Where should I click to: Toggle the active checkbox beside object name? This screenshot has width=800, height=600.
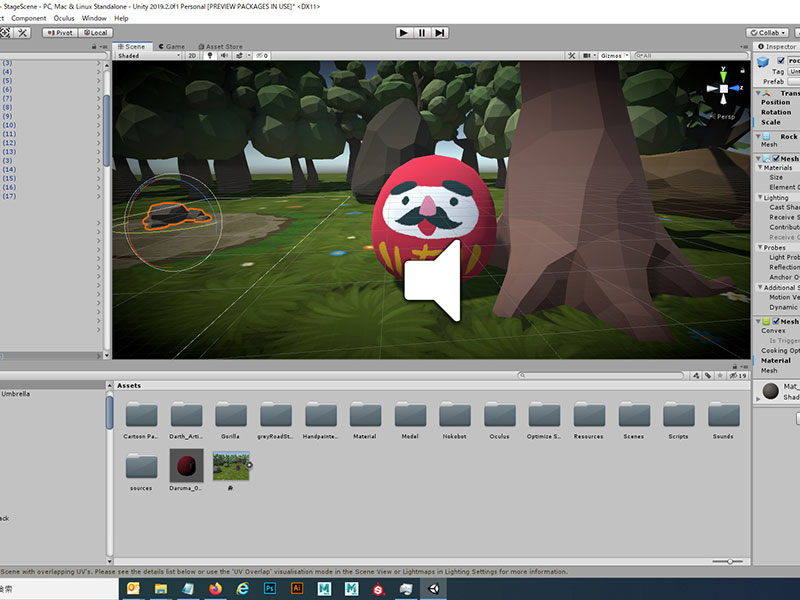(781, 61)
